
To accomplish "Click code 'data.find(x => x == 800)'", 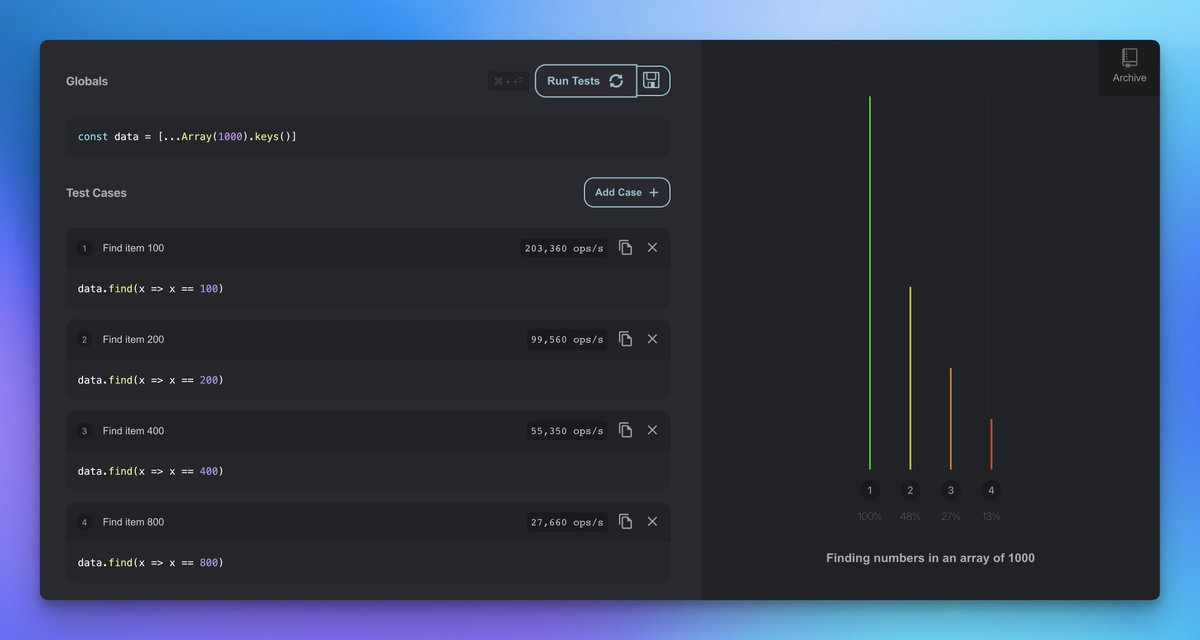I will coord(151,563).
